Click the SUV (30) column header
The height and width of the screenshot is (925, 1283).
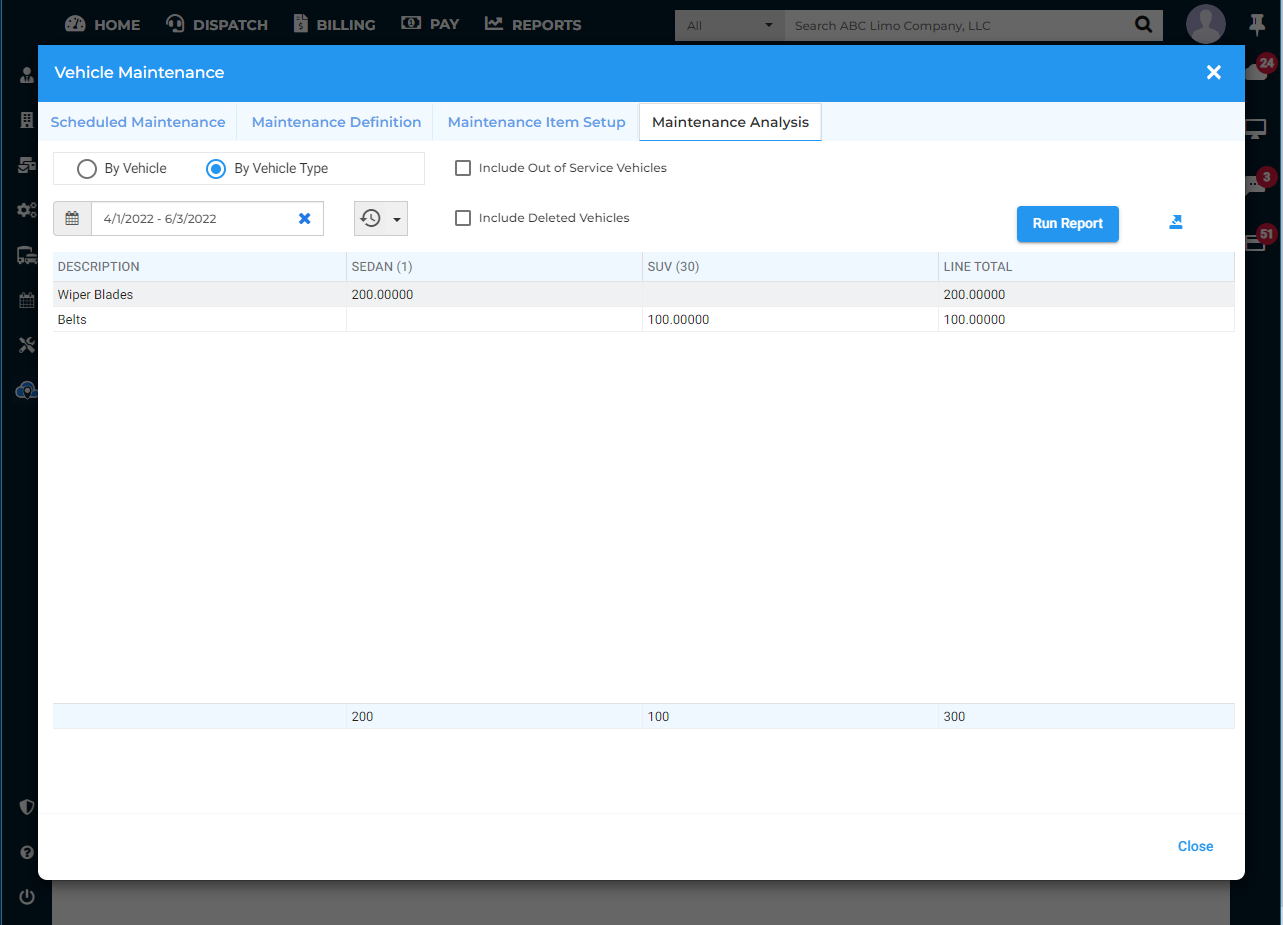point(790,267)
